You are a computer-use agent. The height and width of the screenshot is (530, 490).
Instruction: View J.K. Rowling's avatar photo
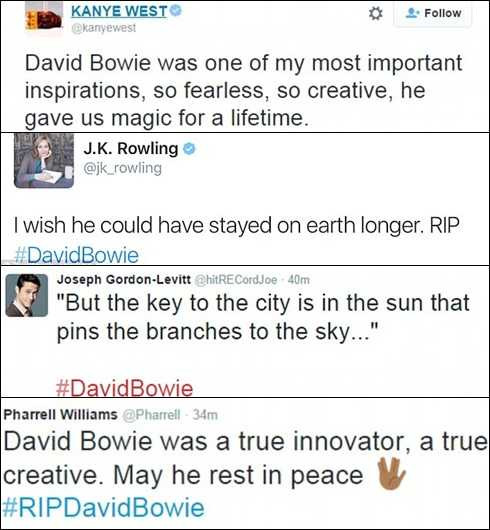click(x=44, y=161)
